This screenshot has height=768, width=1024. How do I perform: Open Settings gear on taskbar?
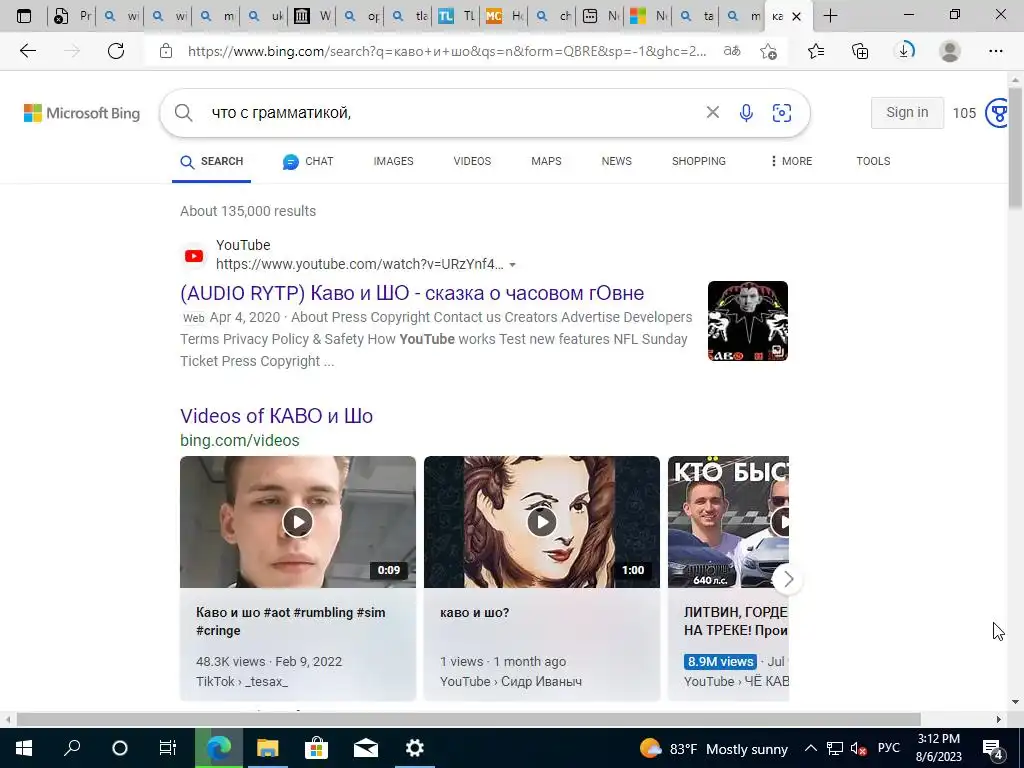pyautogui.click(x=415, y=748)
